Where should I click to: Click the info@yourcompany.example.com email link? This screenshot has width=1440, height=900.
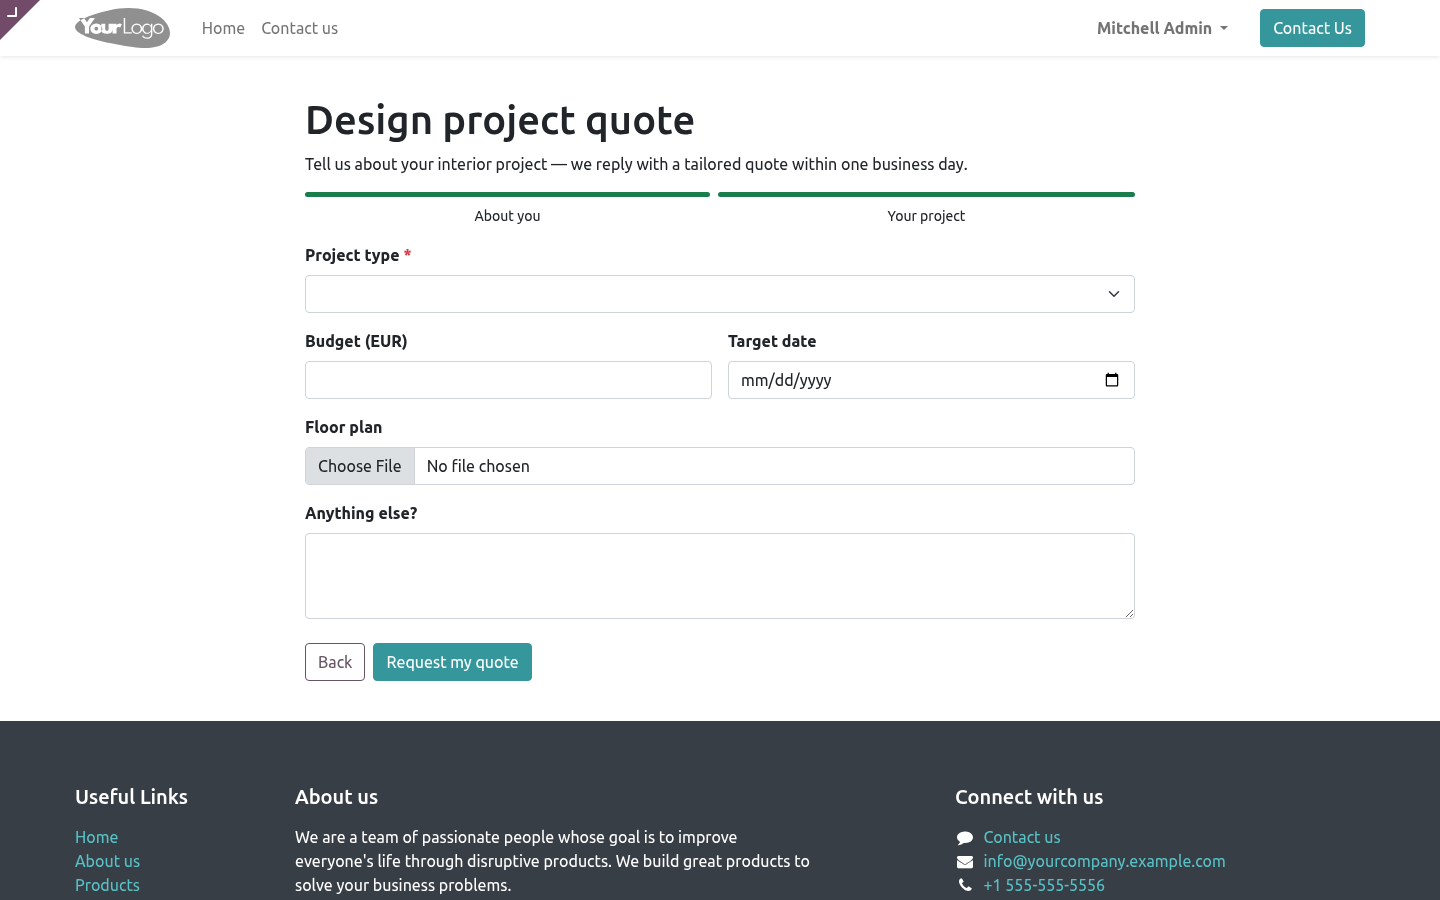pos(1104,861)
